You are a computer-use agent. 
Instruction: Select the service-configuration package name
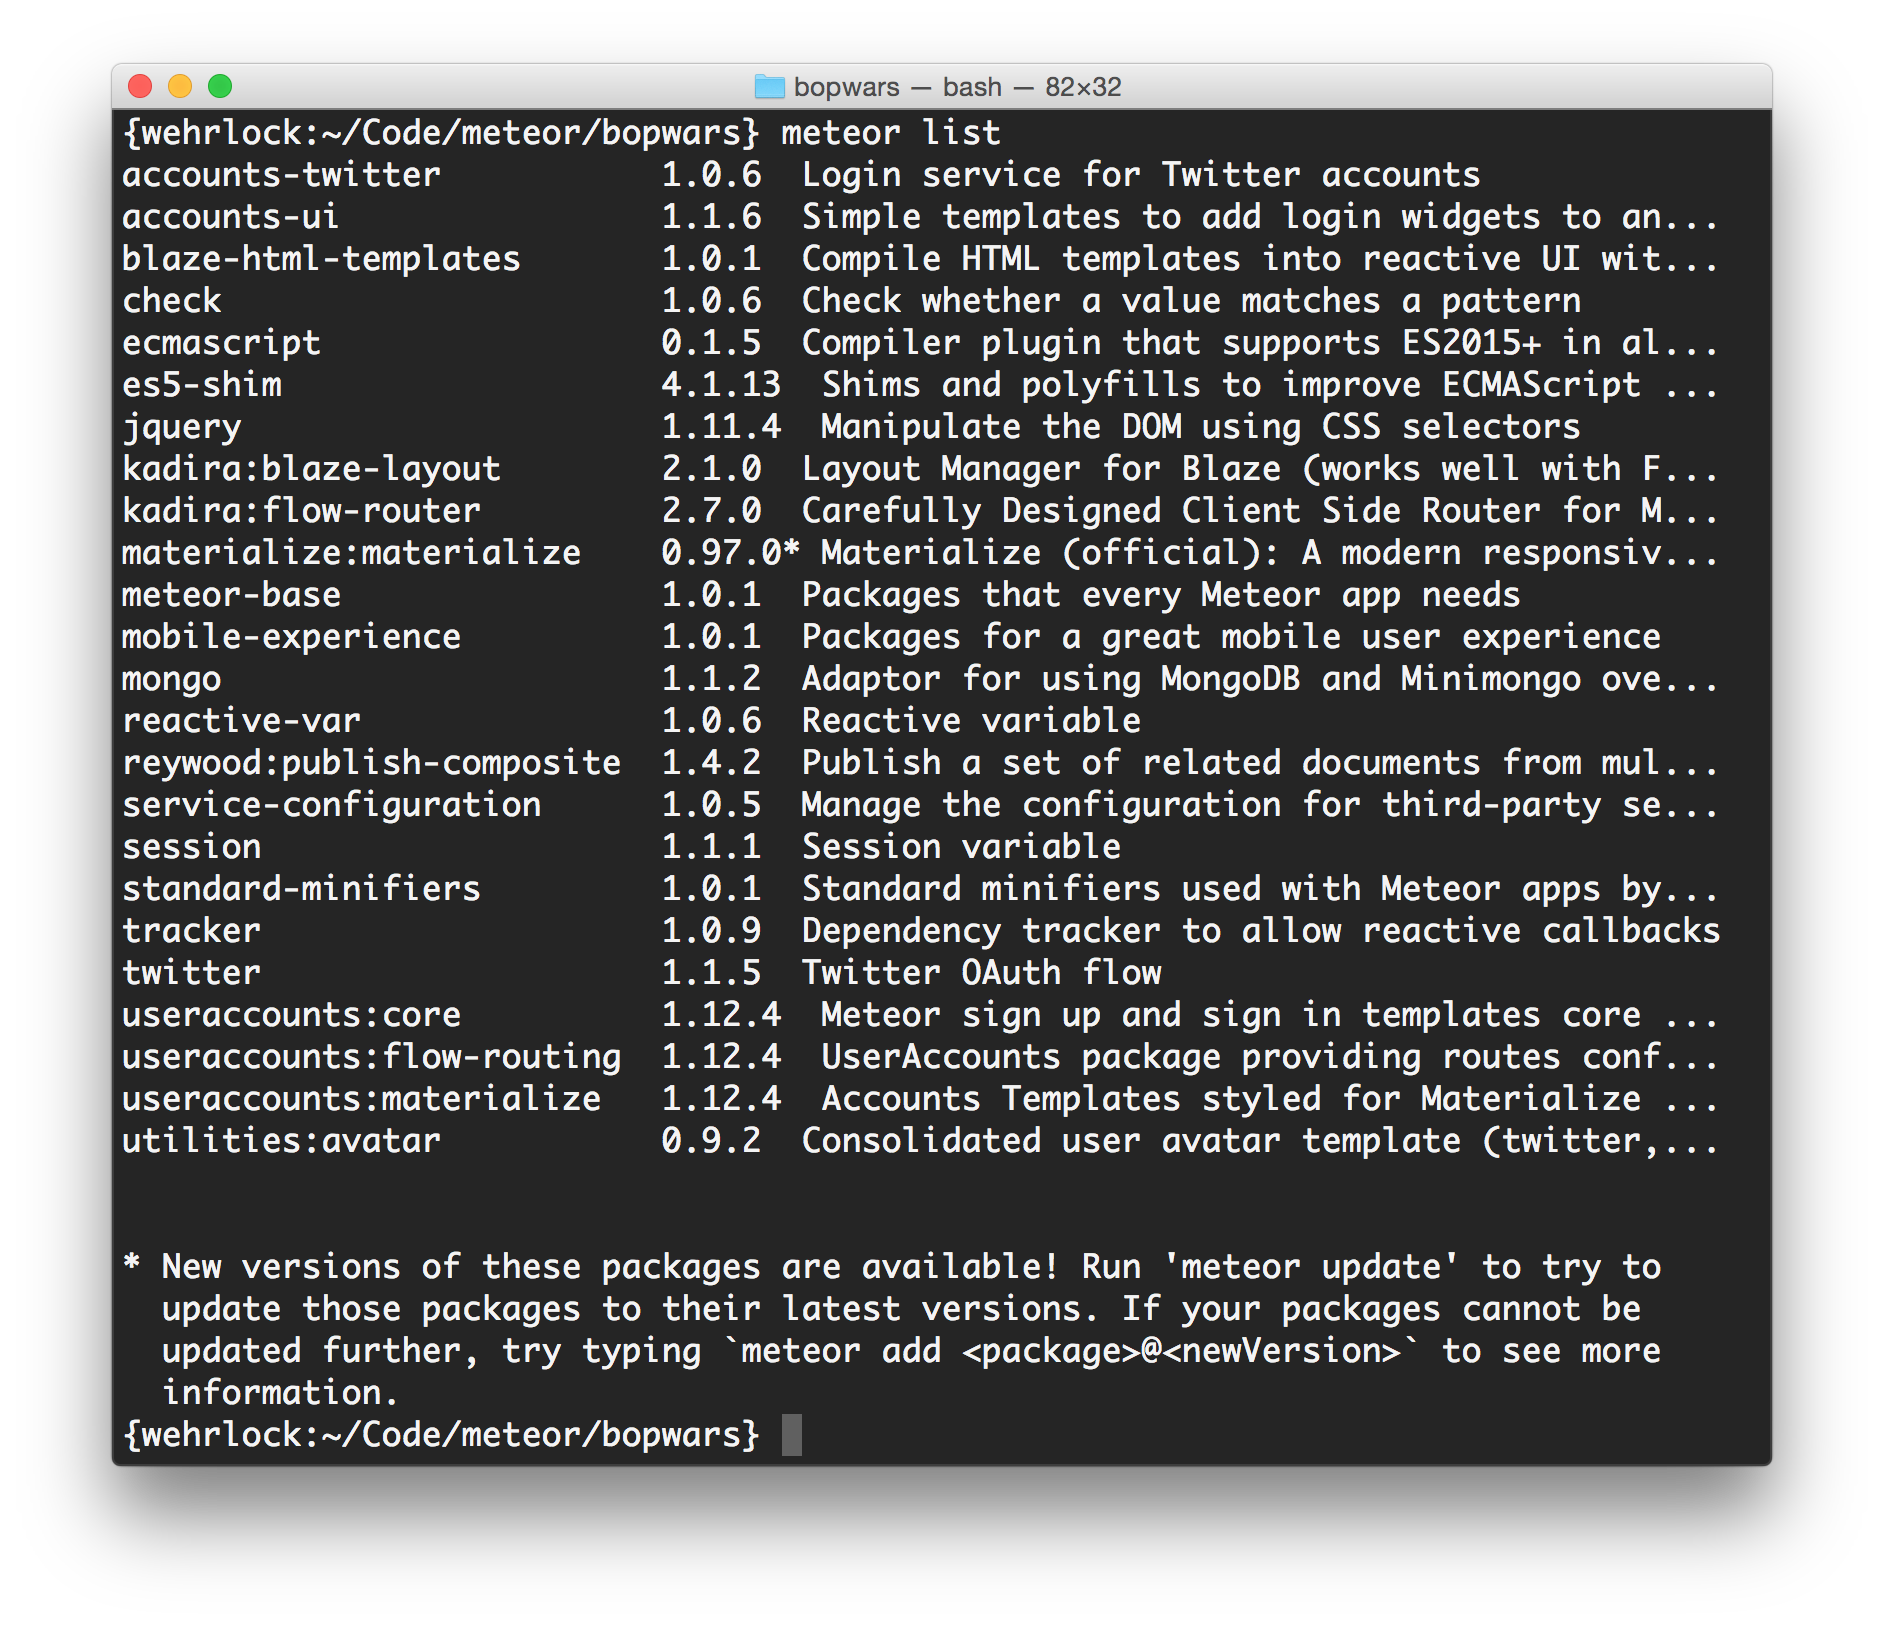[331, 805]
